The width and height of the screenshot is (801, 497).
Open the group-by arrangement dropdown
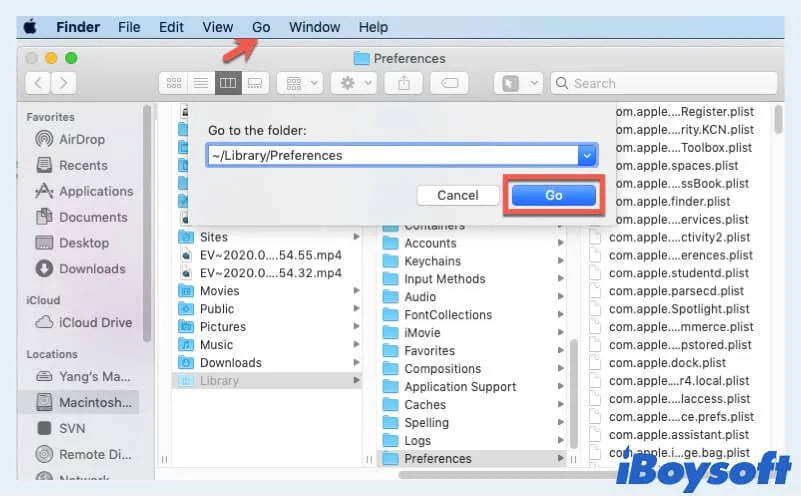pyautogui.click(x=299, y=84)
